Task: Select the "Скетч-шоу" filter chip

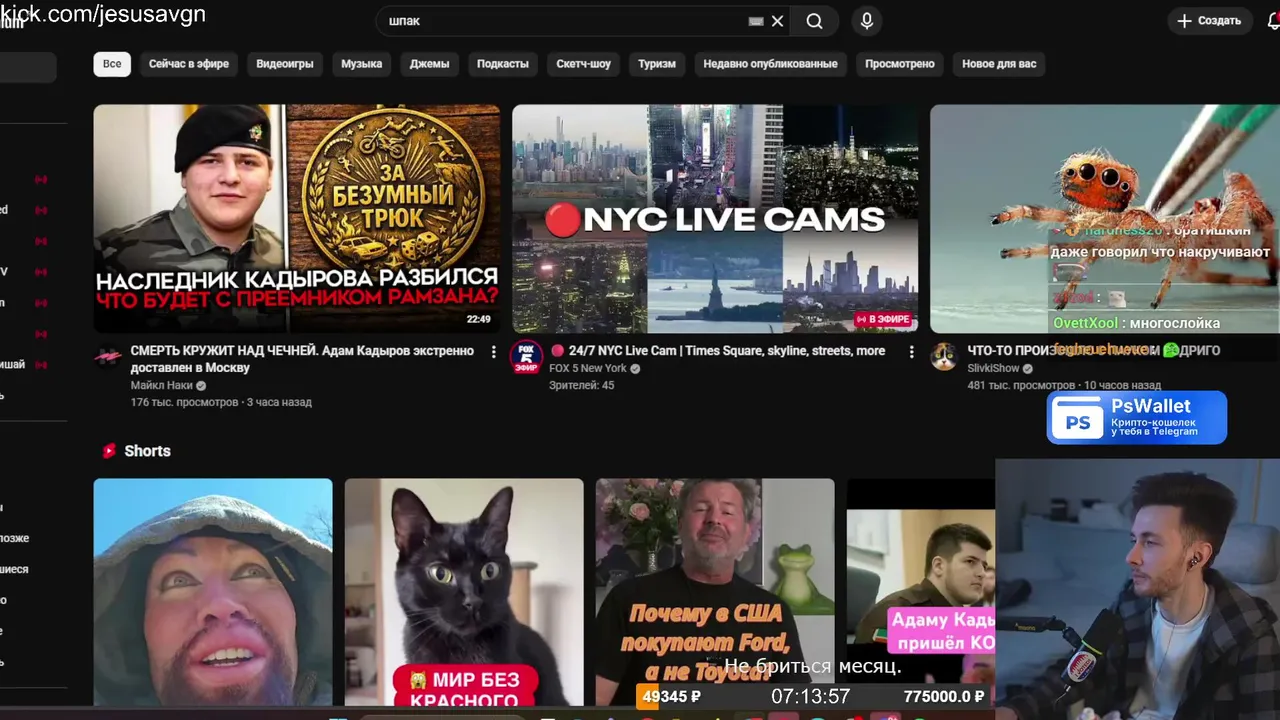Action: click(584, 64)
